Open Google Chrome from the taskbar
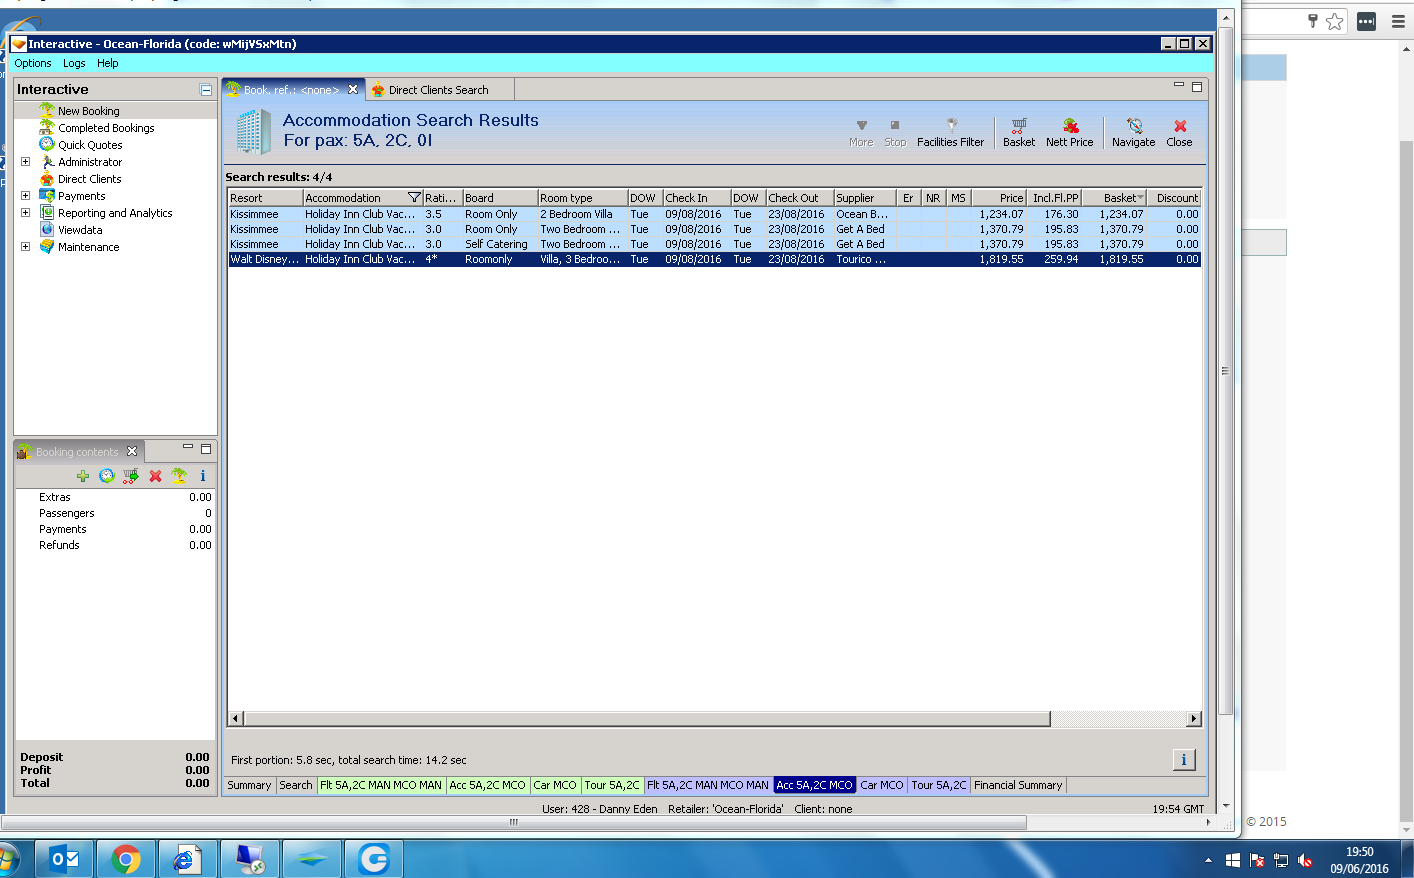Viewport: 1414px width, 878px height. coord(126,859)
